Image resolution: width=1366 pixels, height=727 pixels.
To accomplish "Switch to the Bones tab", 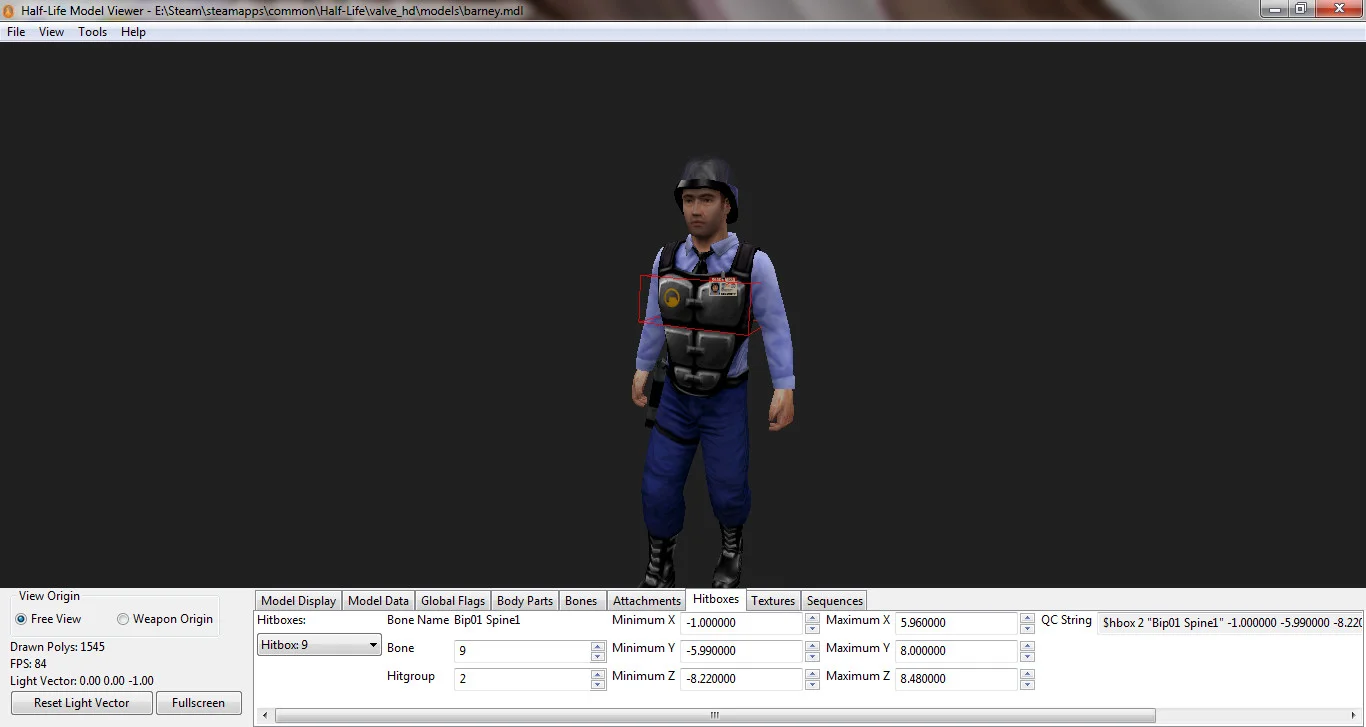I will 581,601.
